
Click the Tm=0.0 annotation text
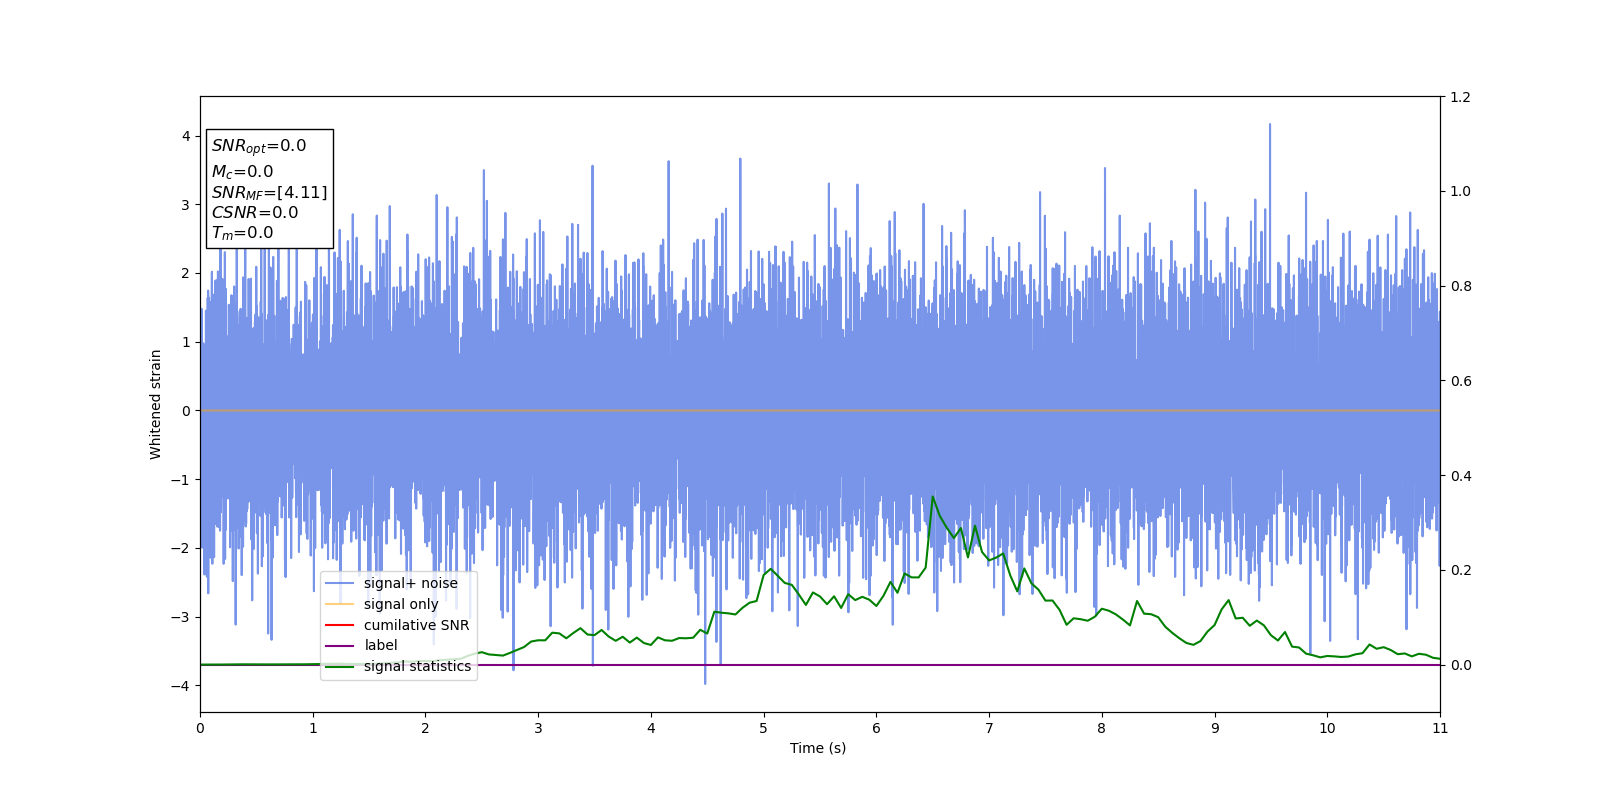pyautogui.click(x=242, y=233)
